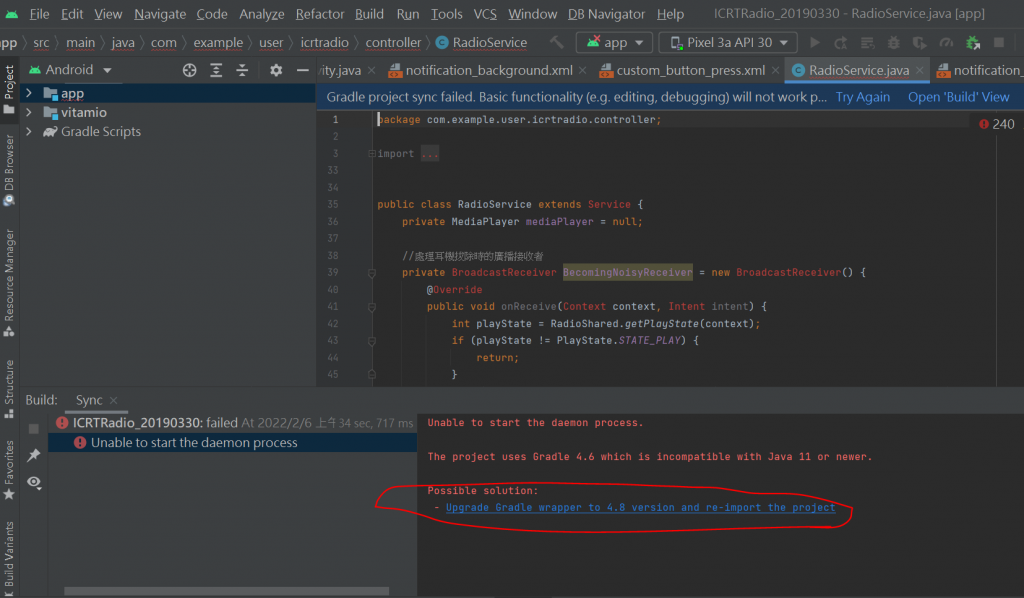
Task: Click the folded import ellipsis placeholder
Action: (x=430, y=153)
